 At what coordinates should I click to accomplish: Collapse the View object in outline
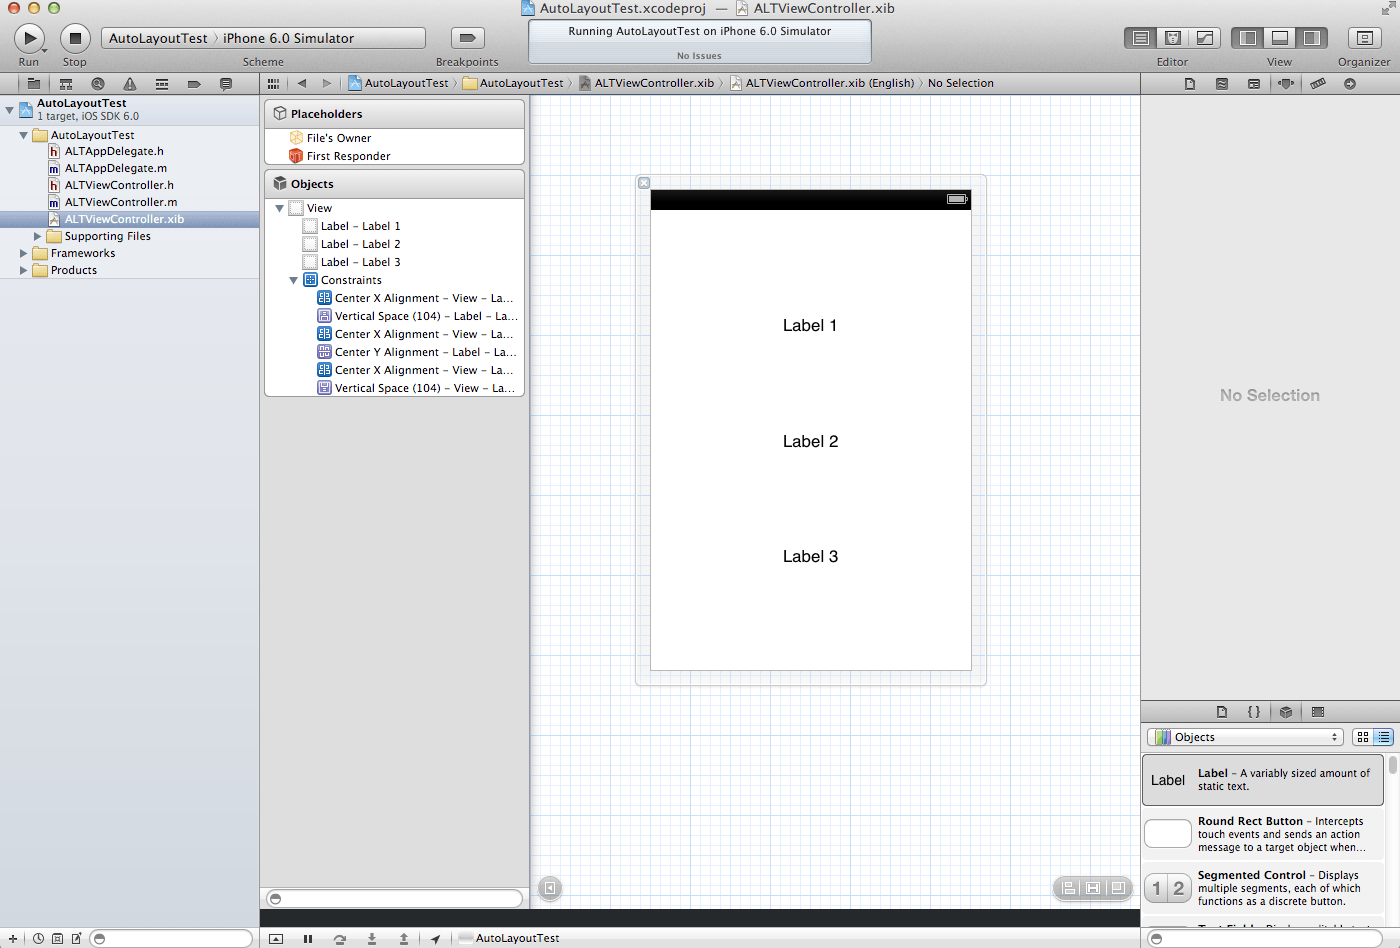coord(279,208)
